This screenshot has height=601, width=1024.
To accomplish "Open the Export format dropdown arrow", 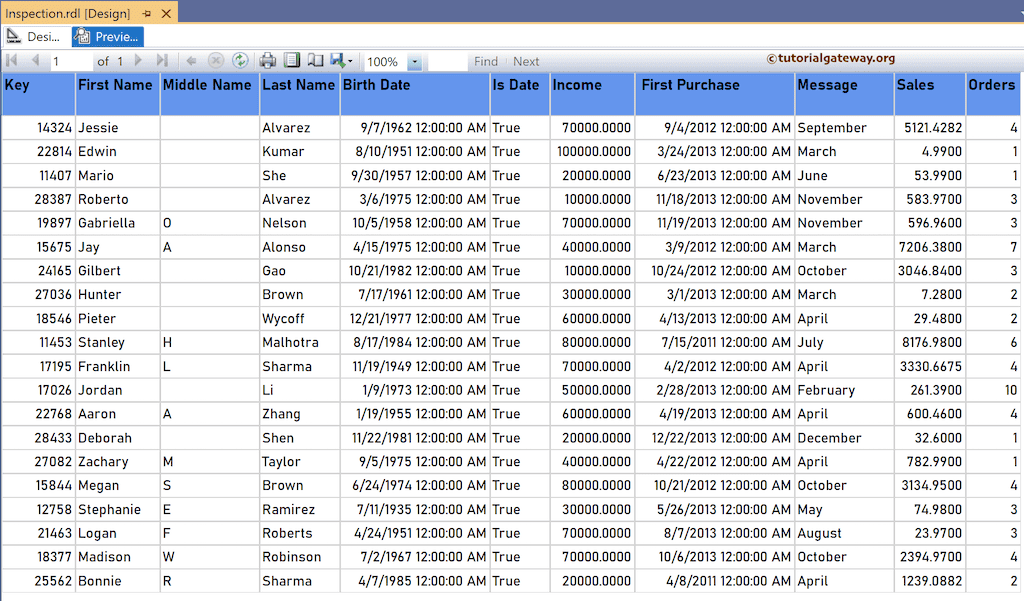I will [351, 61].
